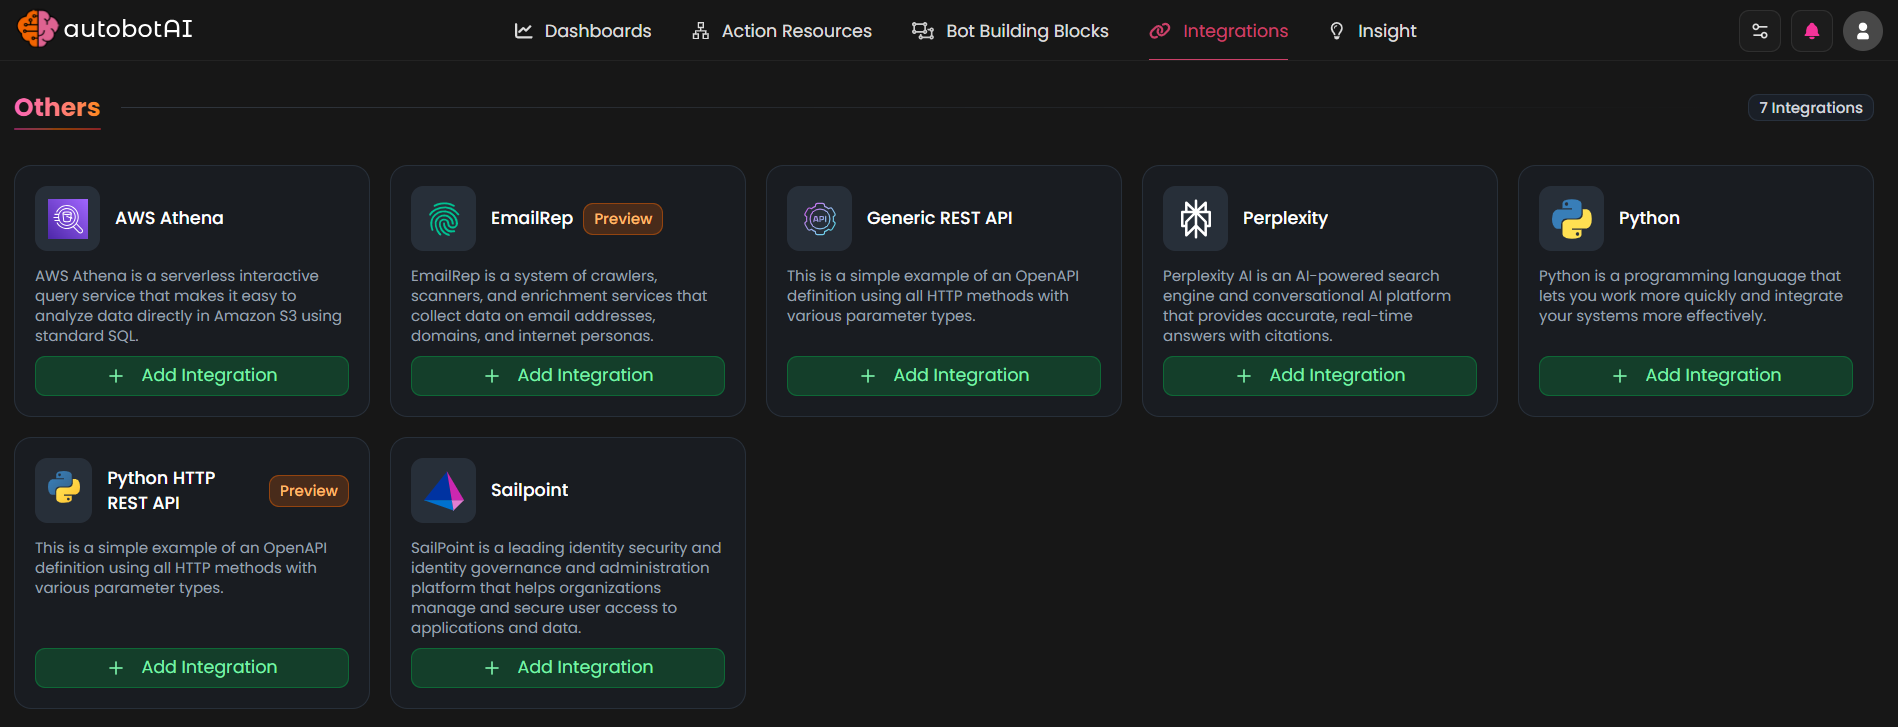Add the Perplexity integration
Viewport: 1898px width, 727px height.
pyautogui.click(x=1319, y=376)
